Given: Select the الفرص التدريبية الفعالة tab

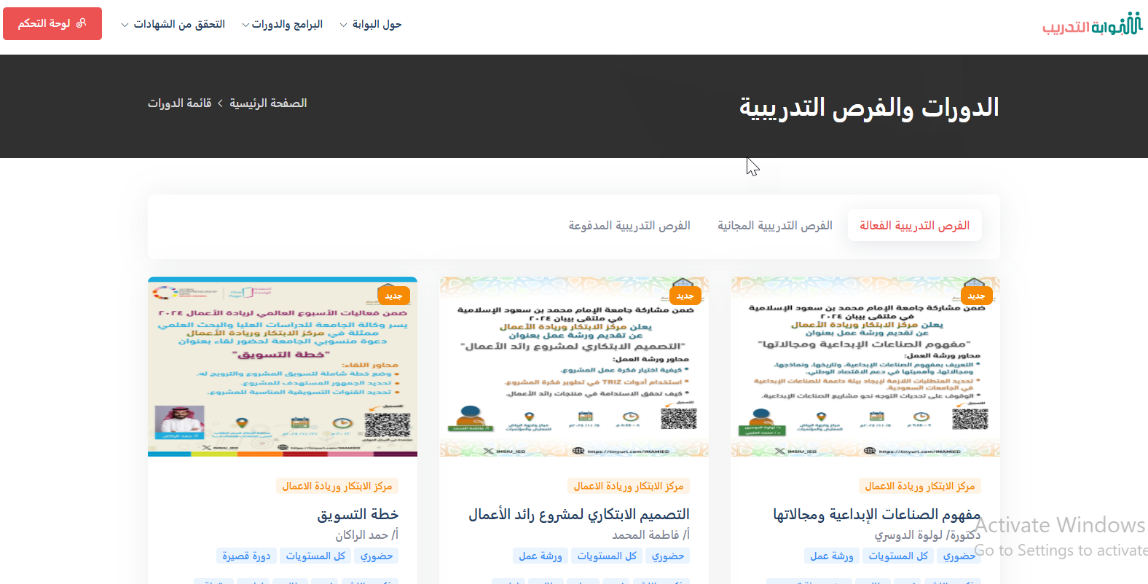Looking at the screenshot, I should point(915,226).
